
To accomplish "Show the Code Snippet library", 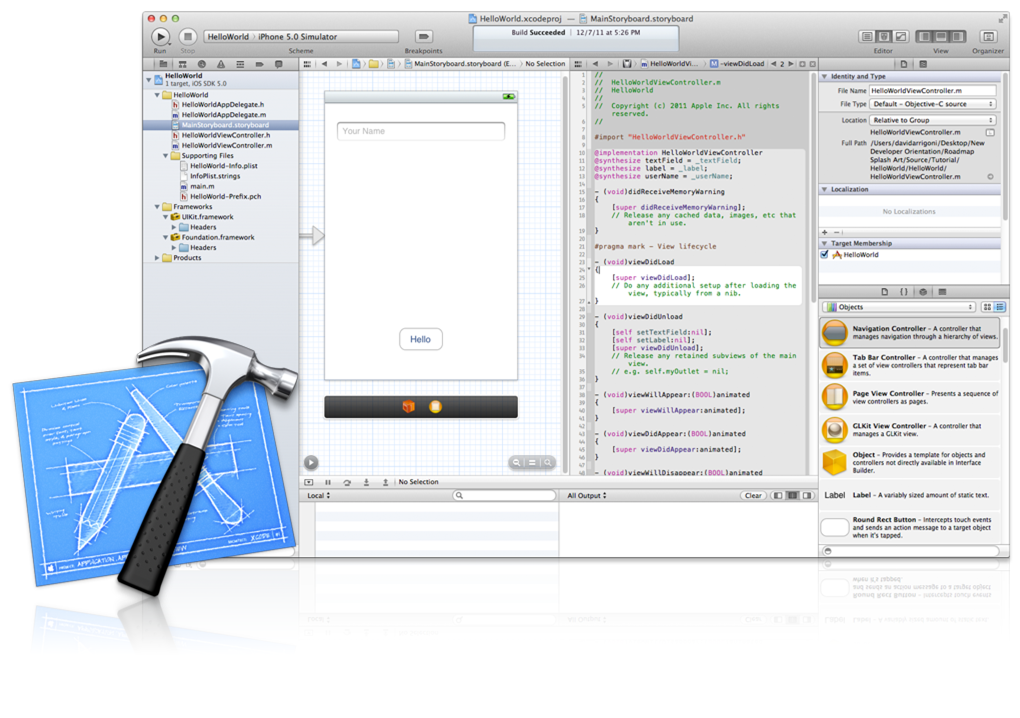I will pos(904,291).
